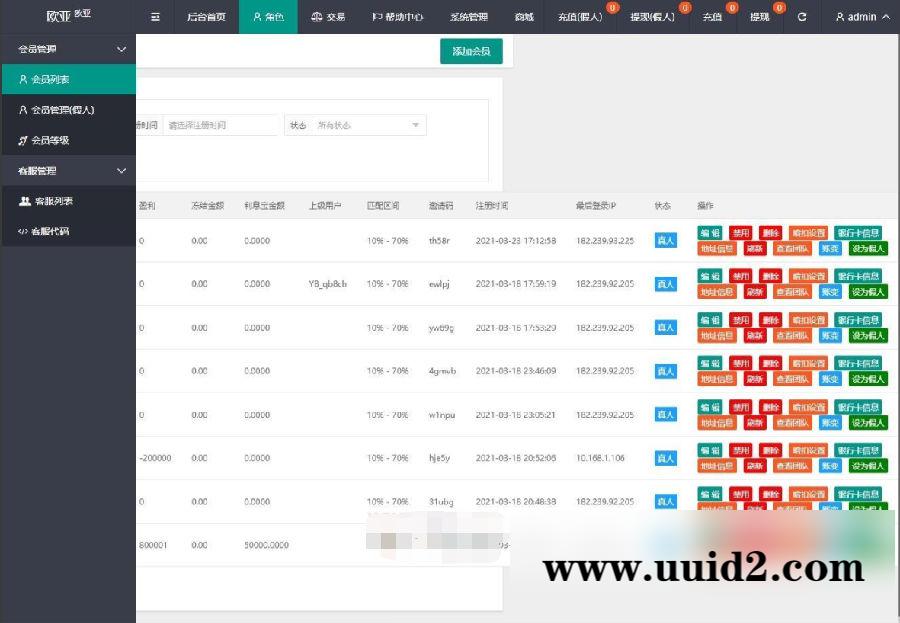Select the 角色 (Role) person icon in top nav
900x623 pixels.
(257, 17)
